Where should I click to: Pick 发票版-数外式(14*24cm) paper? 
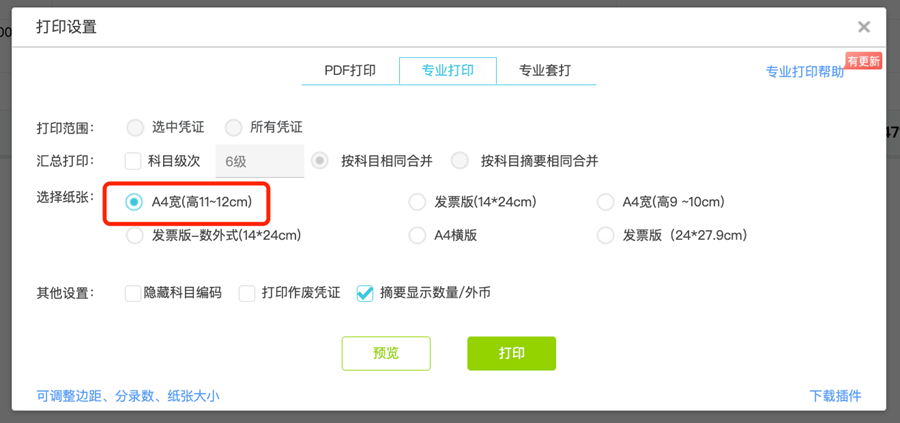(134, 236)
